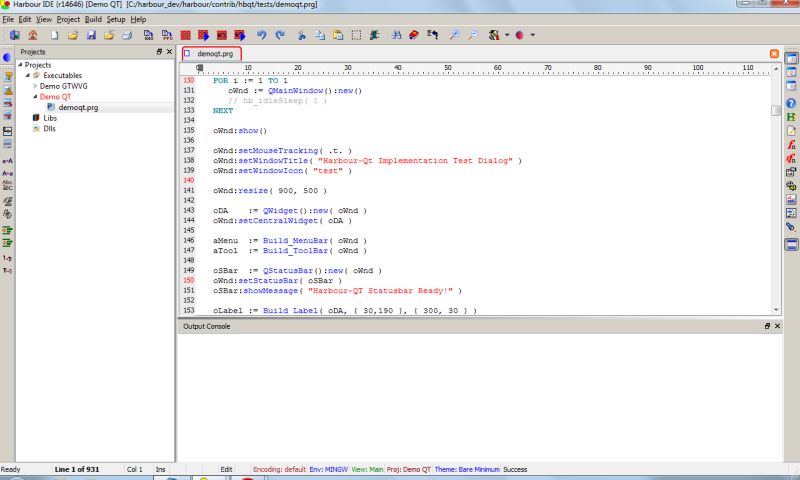Close the Projects panel
The image size is (800, 480).
pyautogui.click(x=170, y=51)
